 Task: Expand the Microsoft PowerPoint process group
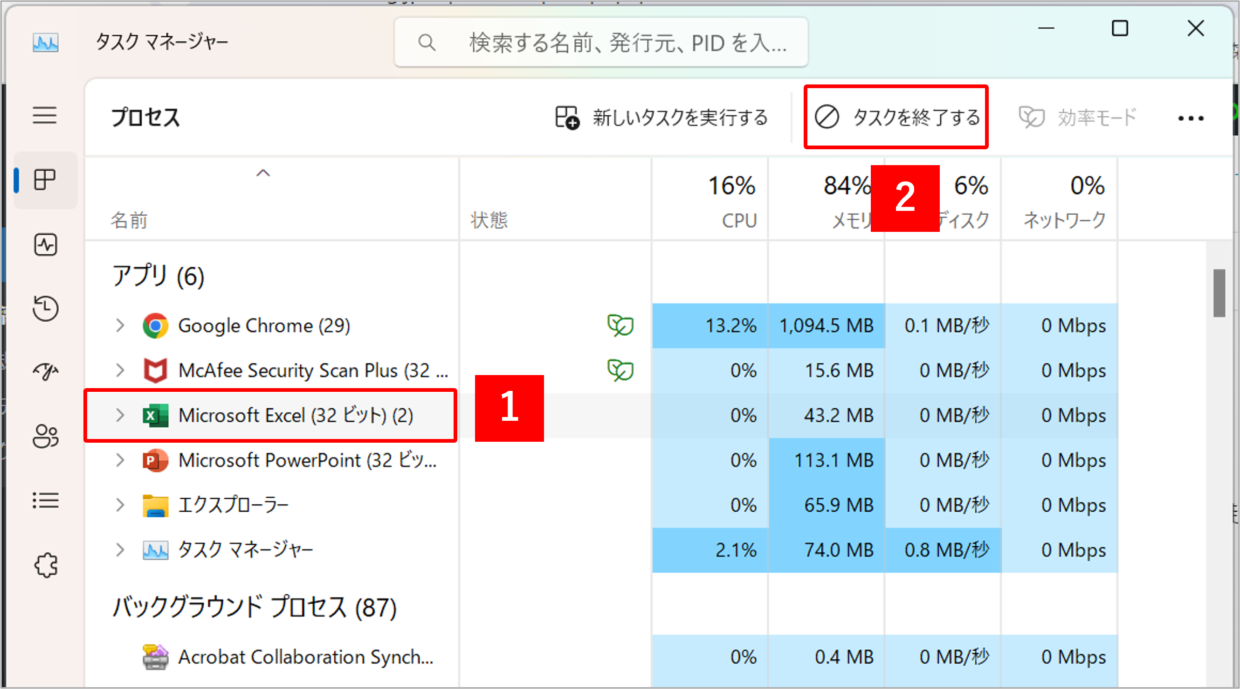pos(120,461)
